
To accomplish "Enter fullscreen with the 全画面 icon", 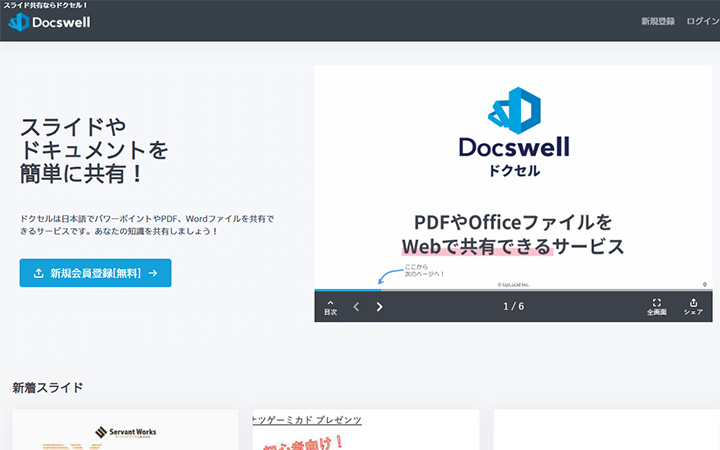I will [x=657, y=307].
